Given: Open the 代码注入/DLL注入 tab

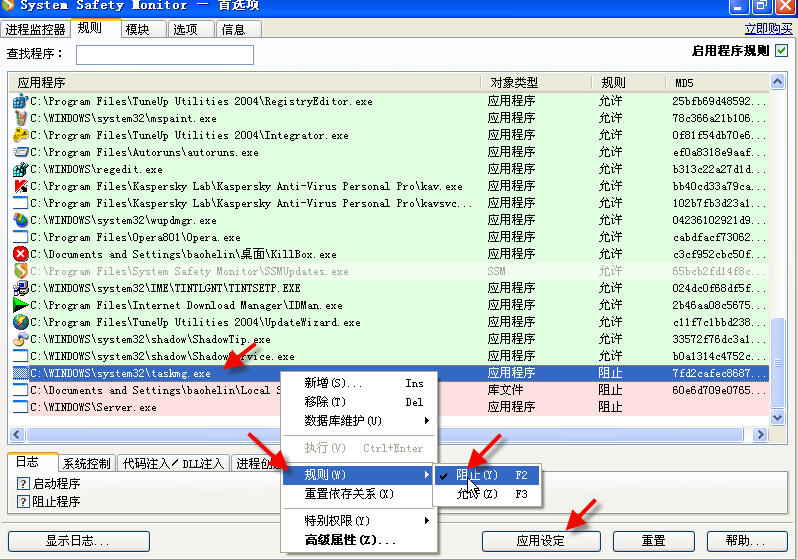Looking at the screenshot, I should pyautogui.click(x=174, y=463).
